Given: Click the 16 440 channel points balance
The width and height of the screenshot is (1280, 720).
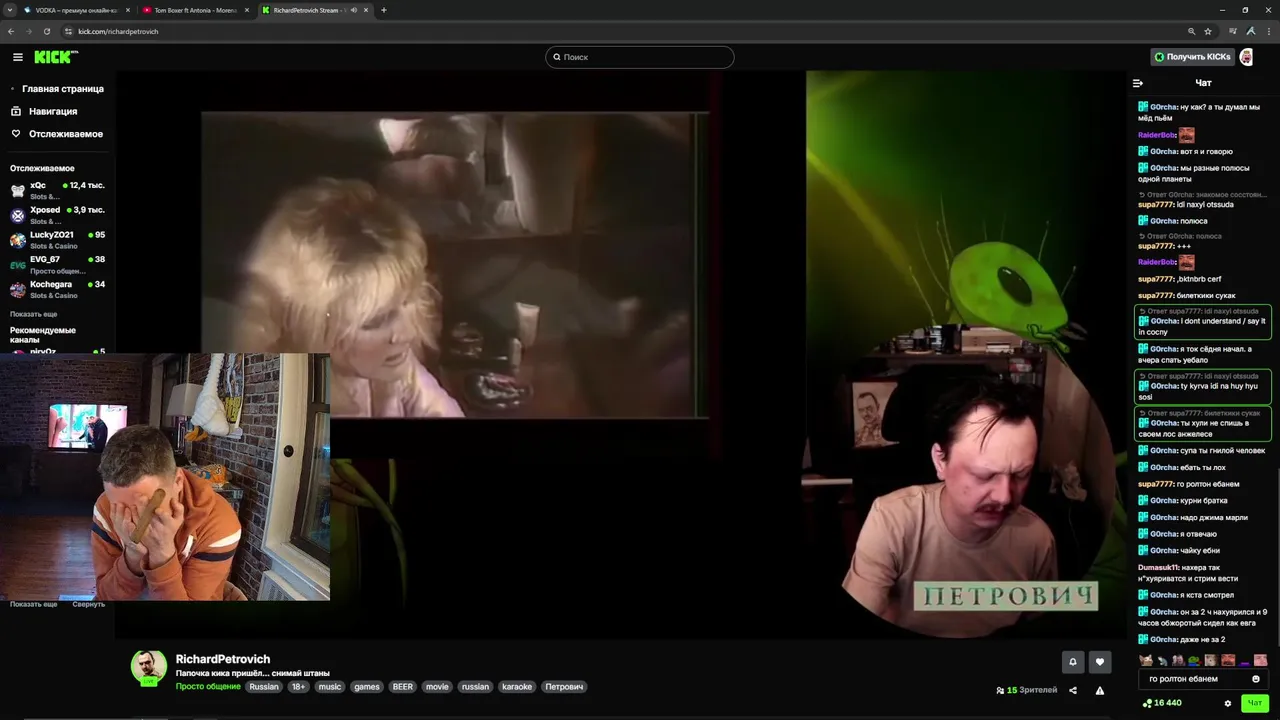Looking at the screenshot, I should coord(1162,703).
